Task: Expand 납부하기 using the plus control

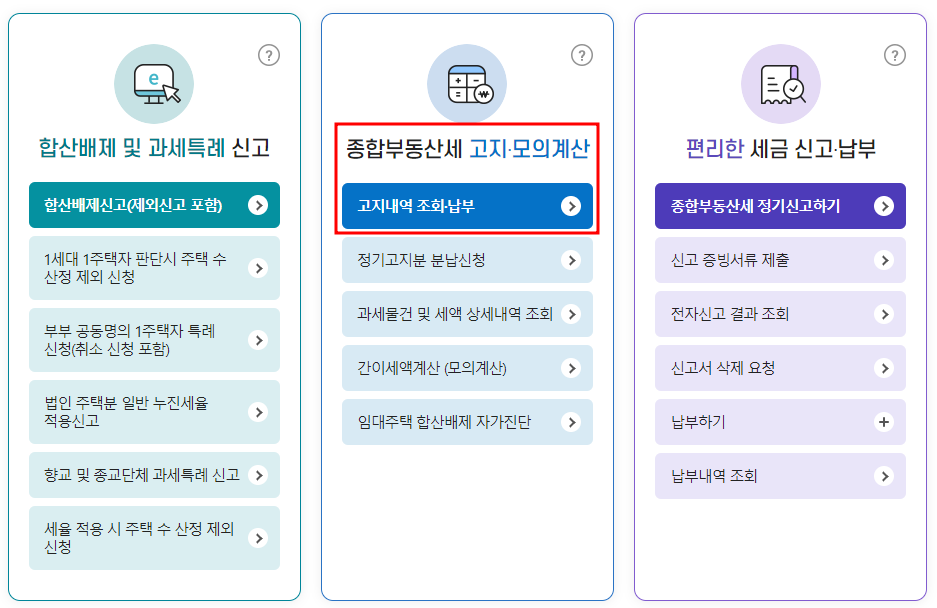Action: pos(884,422)
